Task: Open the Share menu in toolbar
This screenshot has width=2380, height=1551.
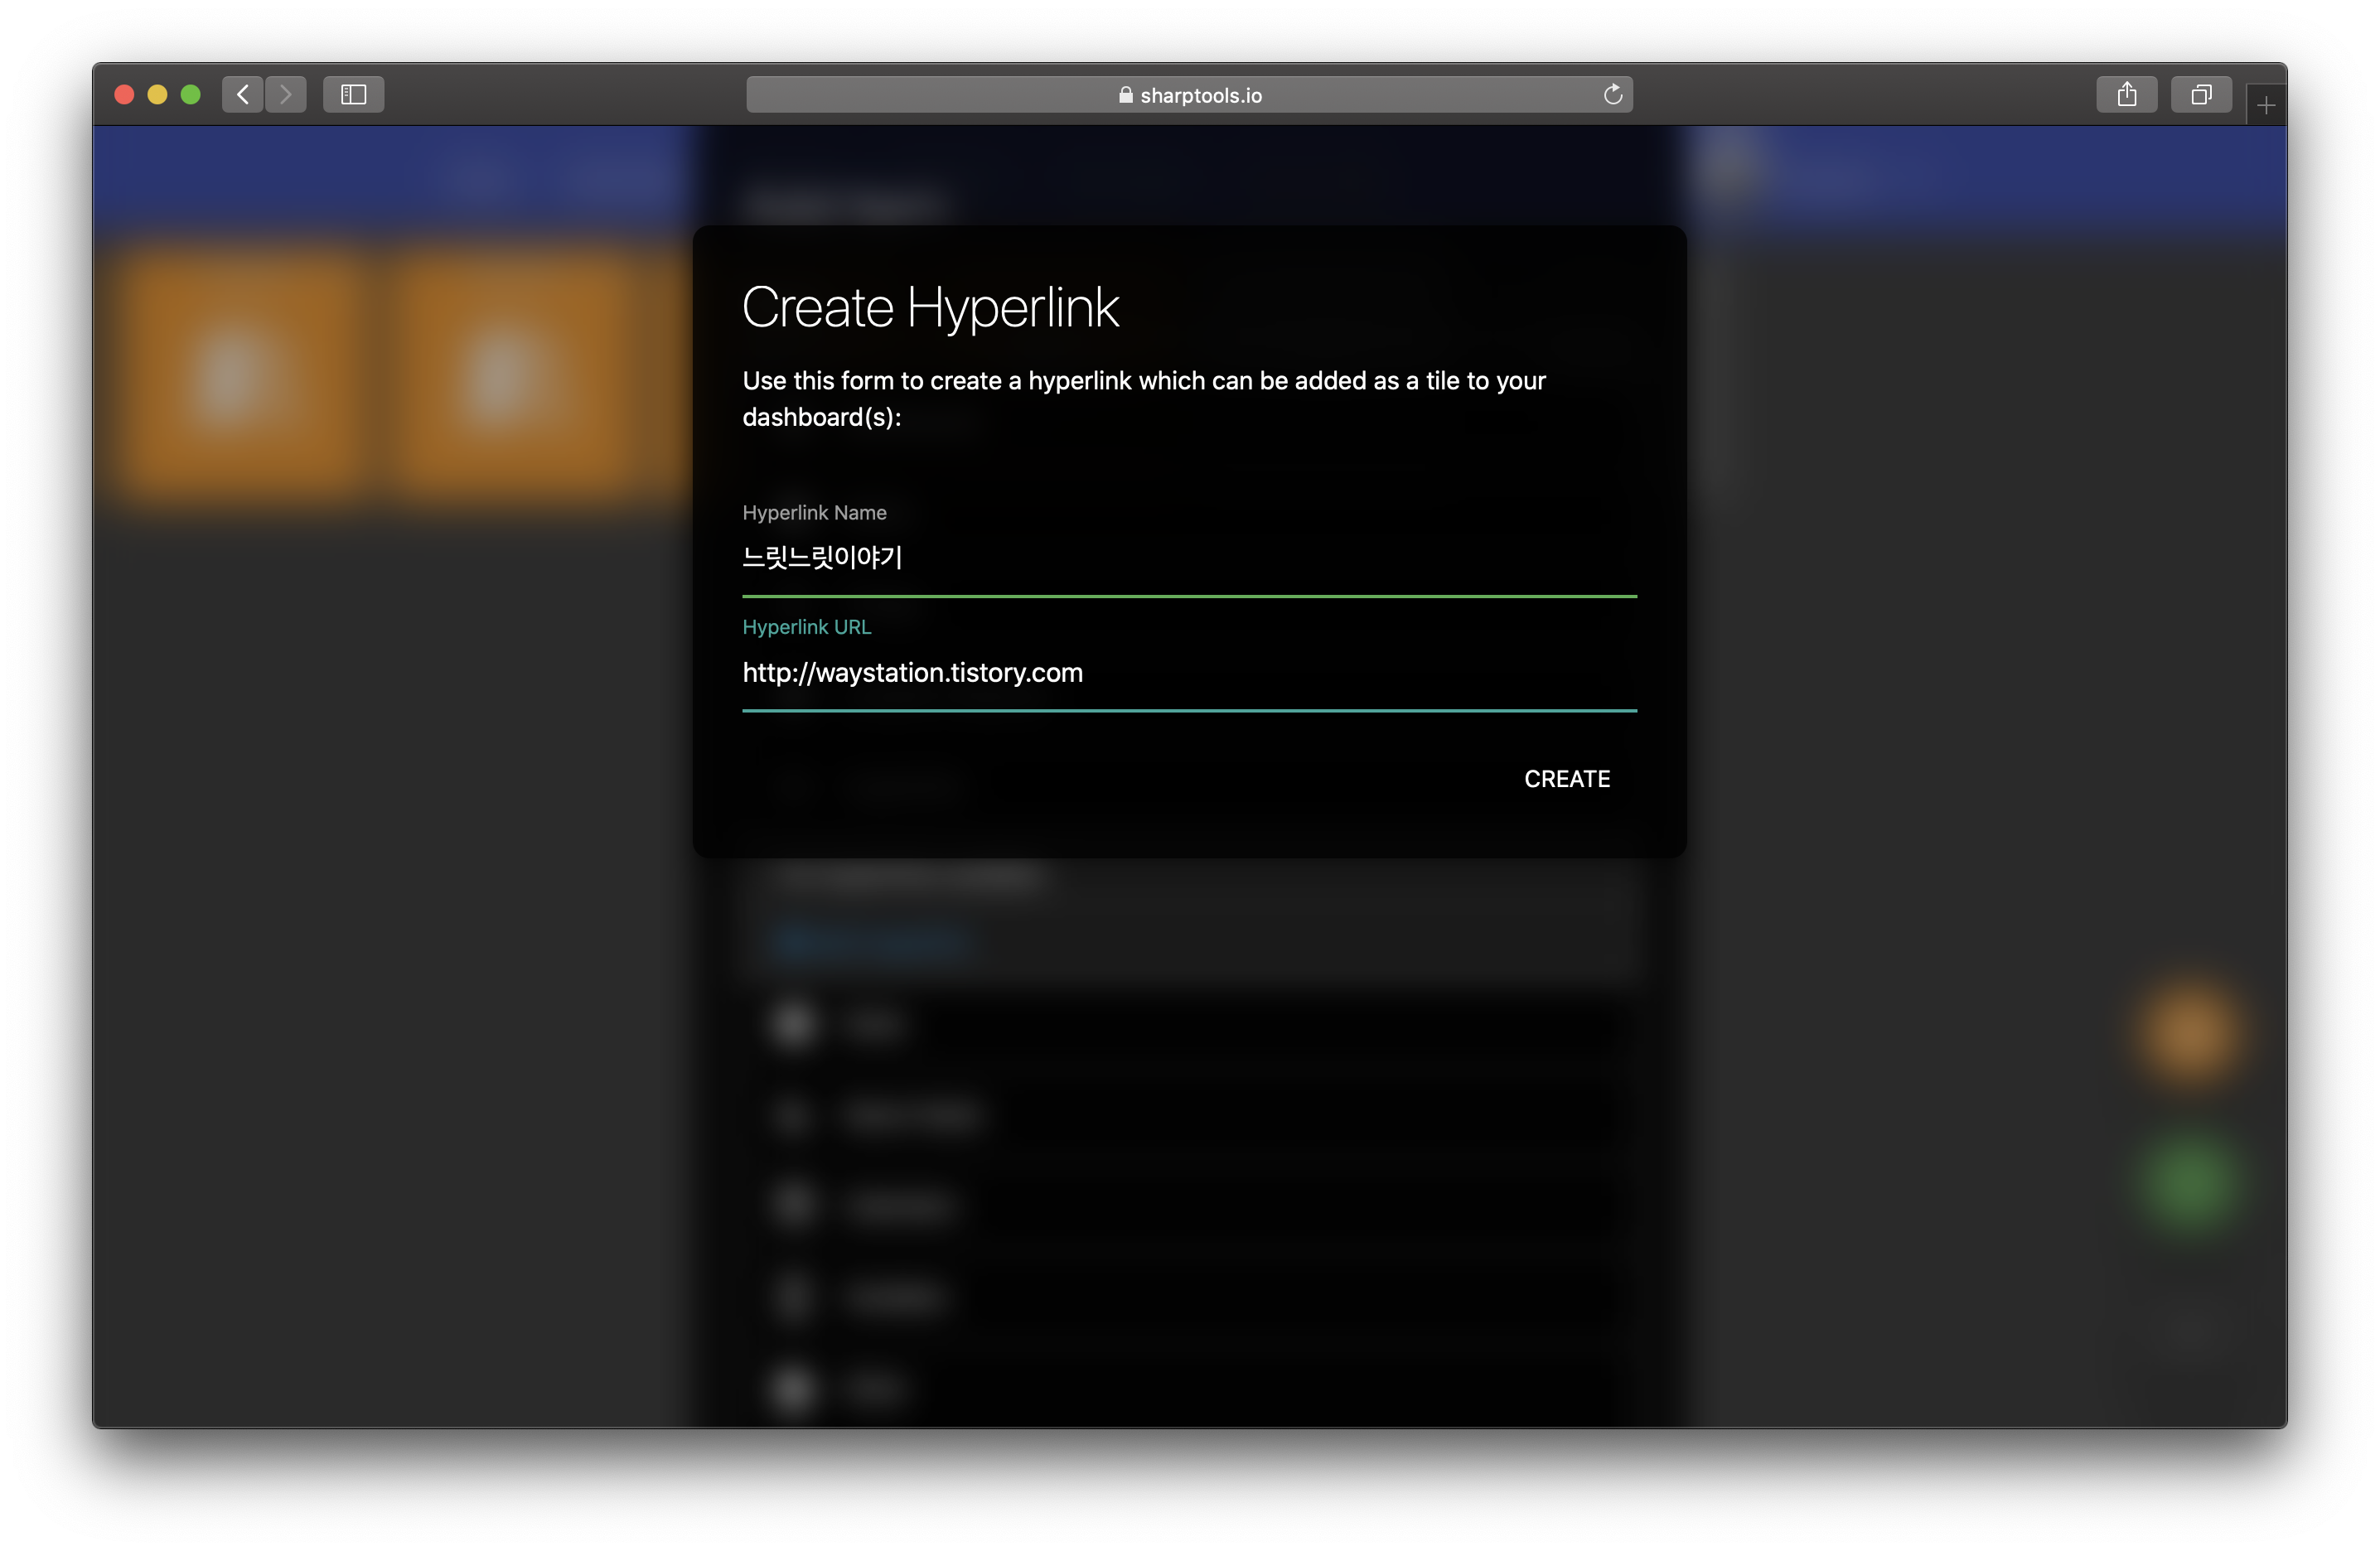Action: [x=2126, y=94]
